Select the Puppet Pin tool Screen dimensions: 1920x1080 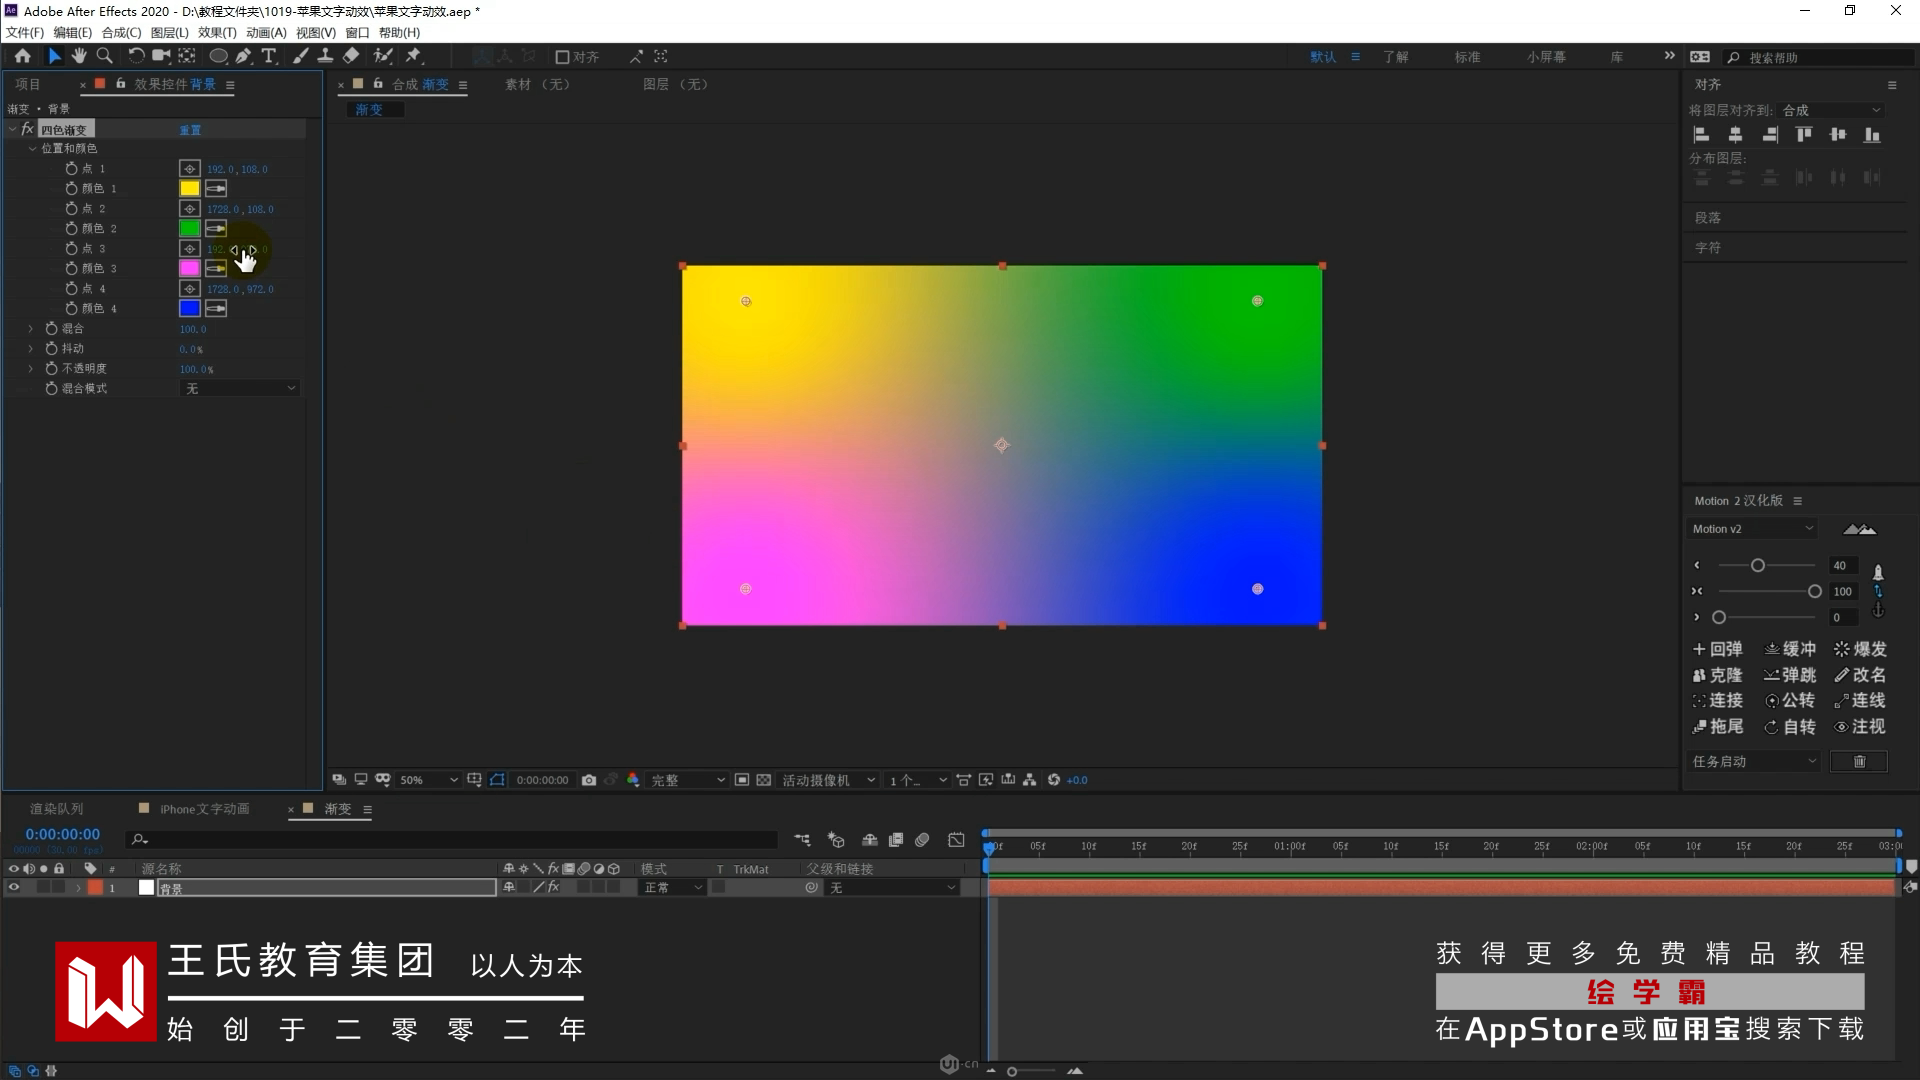[413, 56]
